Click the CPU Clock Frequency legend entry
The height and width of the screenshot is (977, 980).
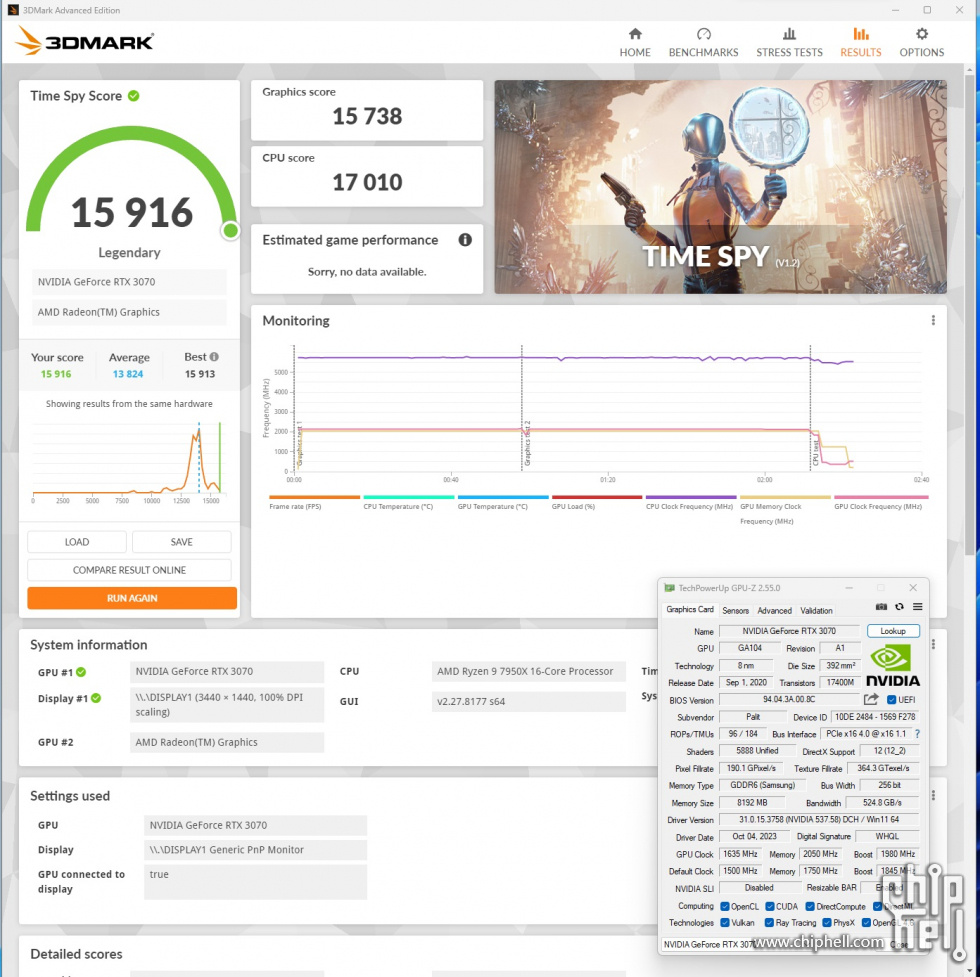691,503
